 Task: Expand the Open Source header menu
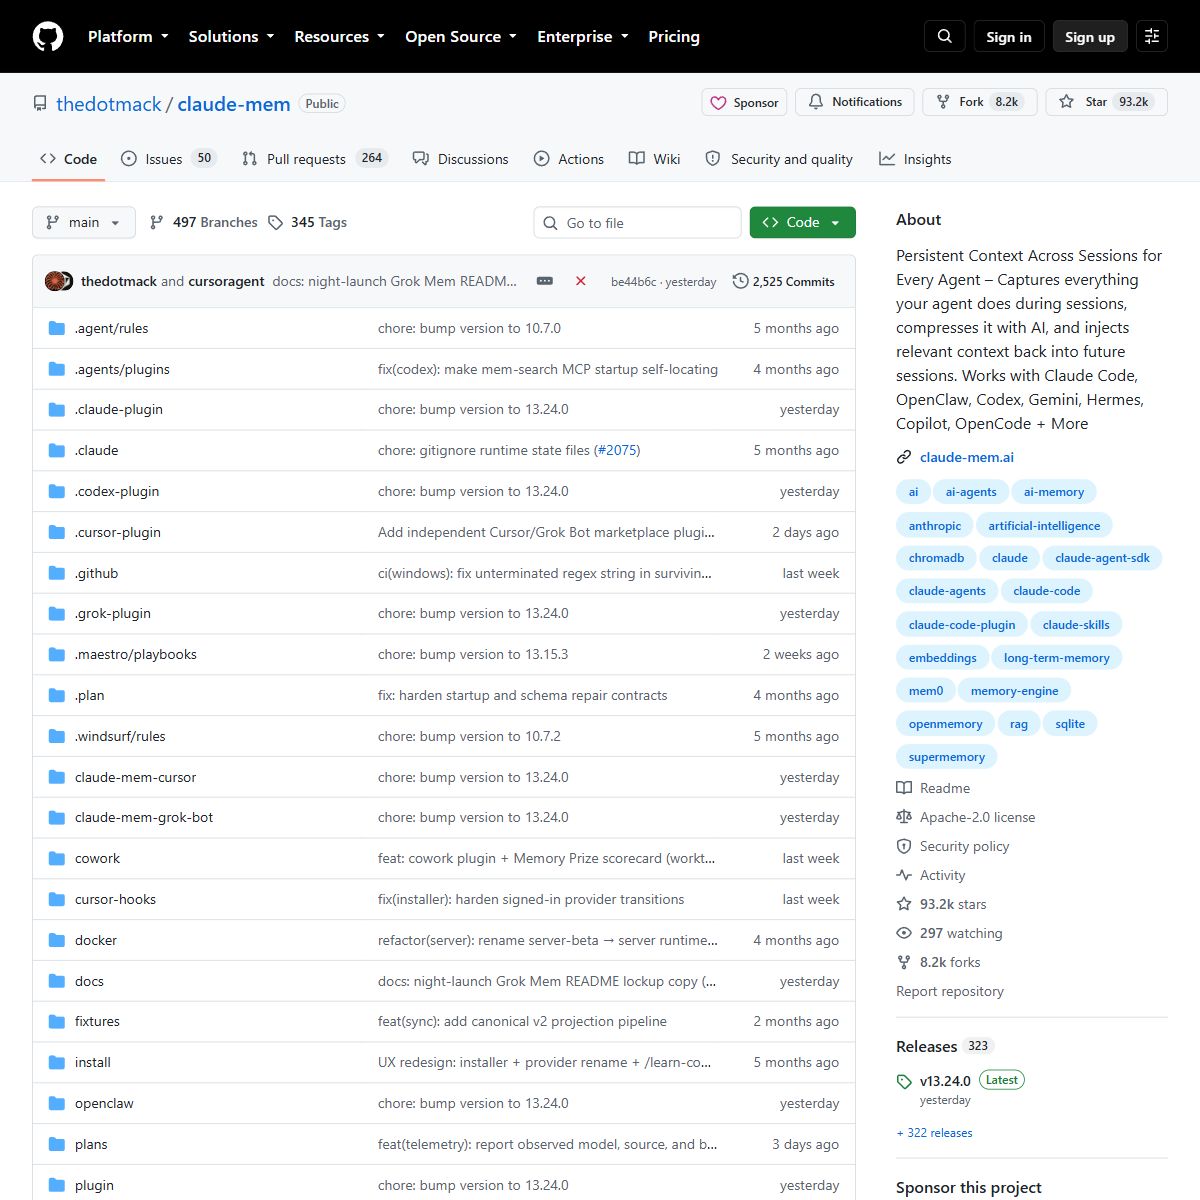(461, 36)
